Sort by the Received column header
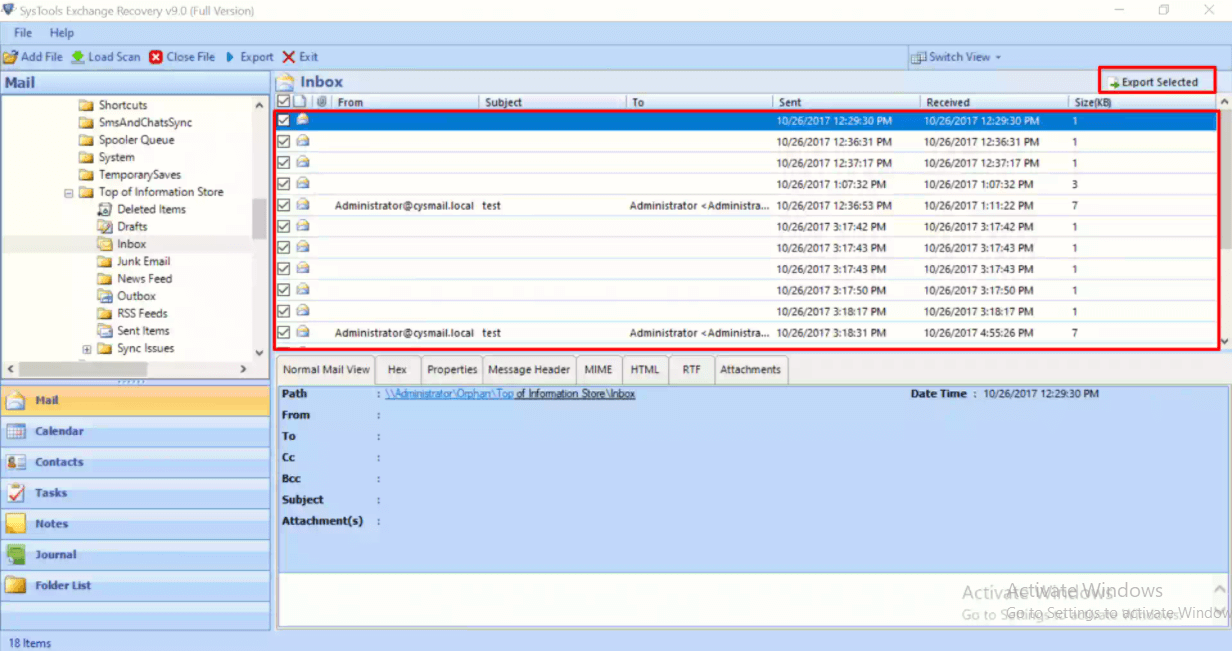This screenshot has width=1232, height=651. coord(994,102)
